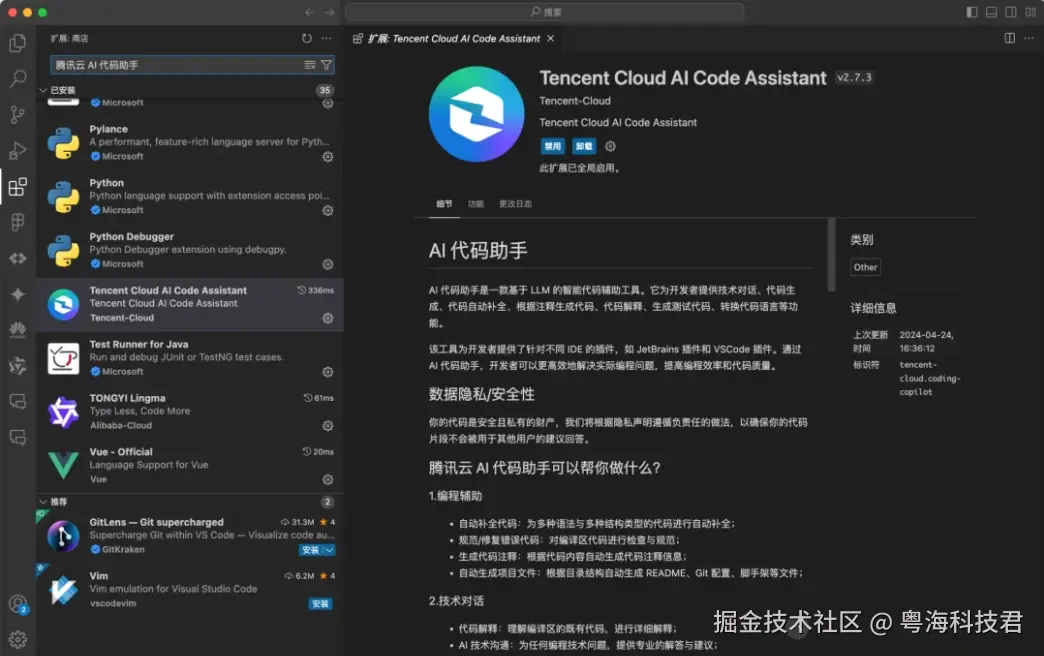The image size is (1044, 656).
Task: Open the Search view in activity bar
Action: point(18,79)
